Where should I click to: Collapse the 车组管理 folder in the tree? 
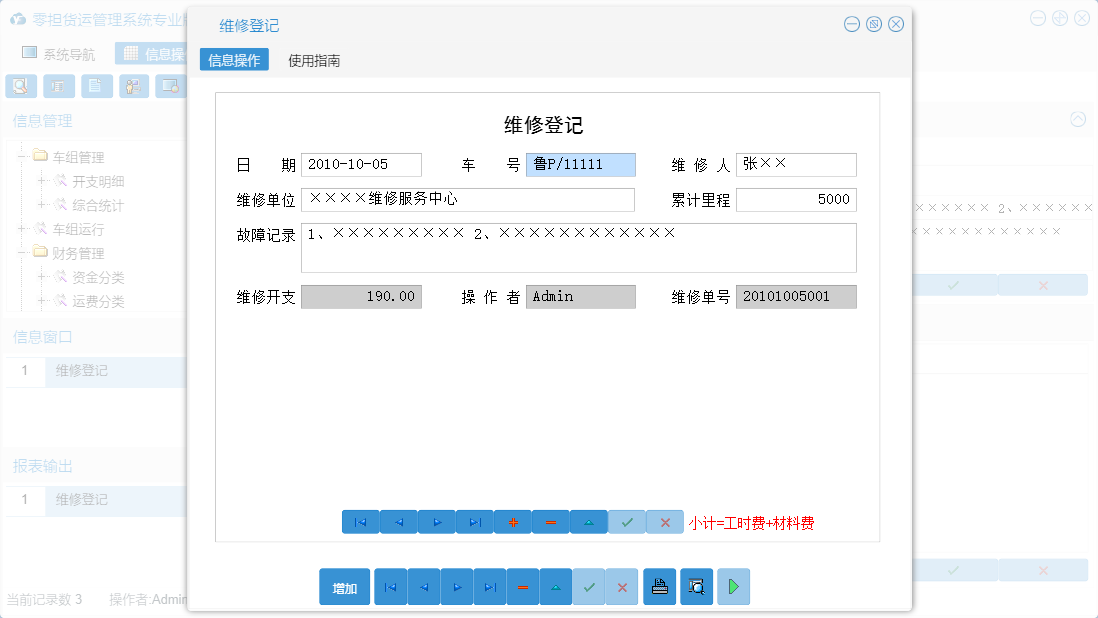pyautogui.click(x=23, y=155)
